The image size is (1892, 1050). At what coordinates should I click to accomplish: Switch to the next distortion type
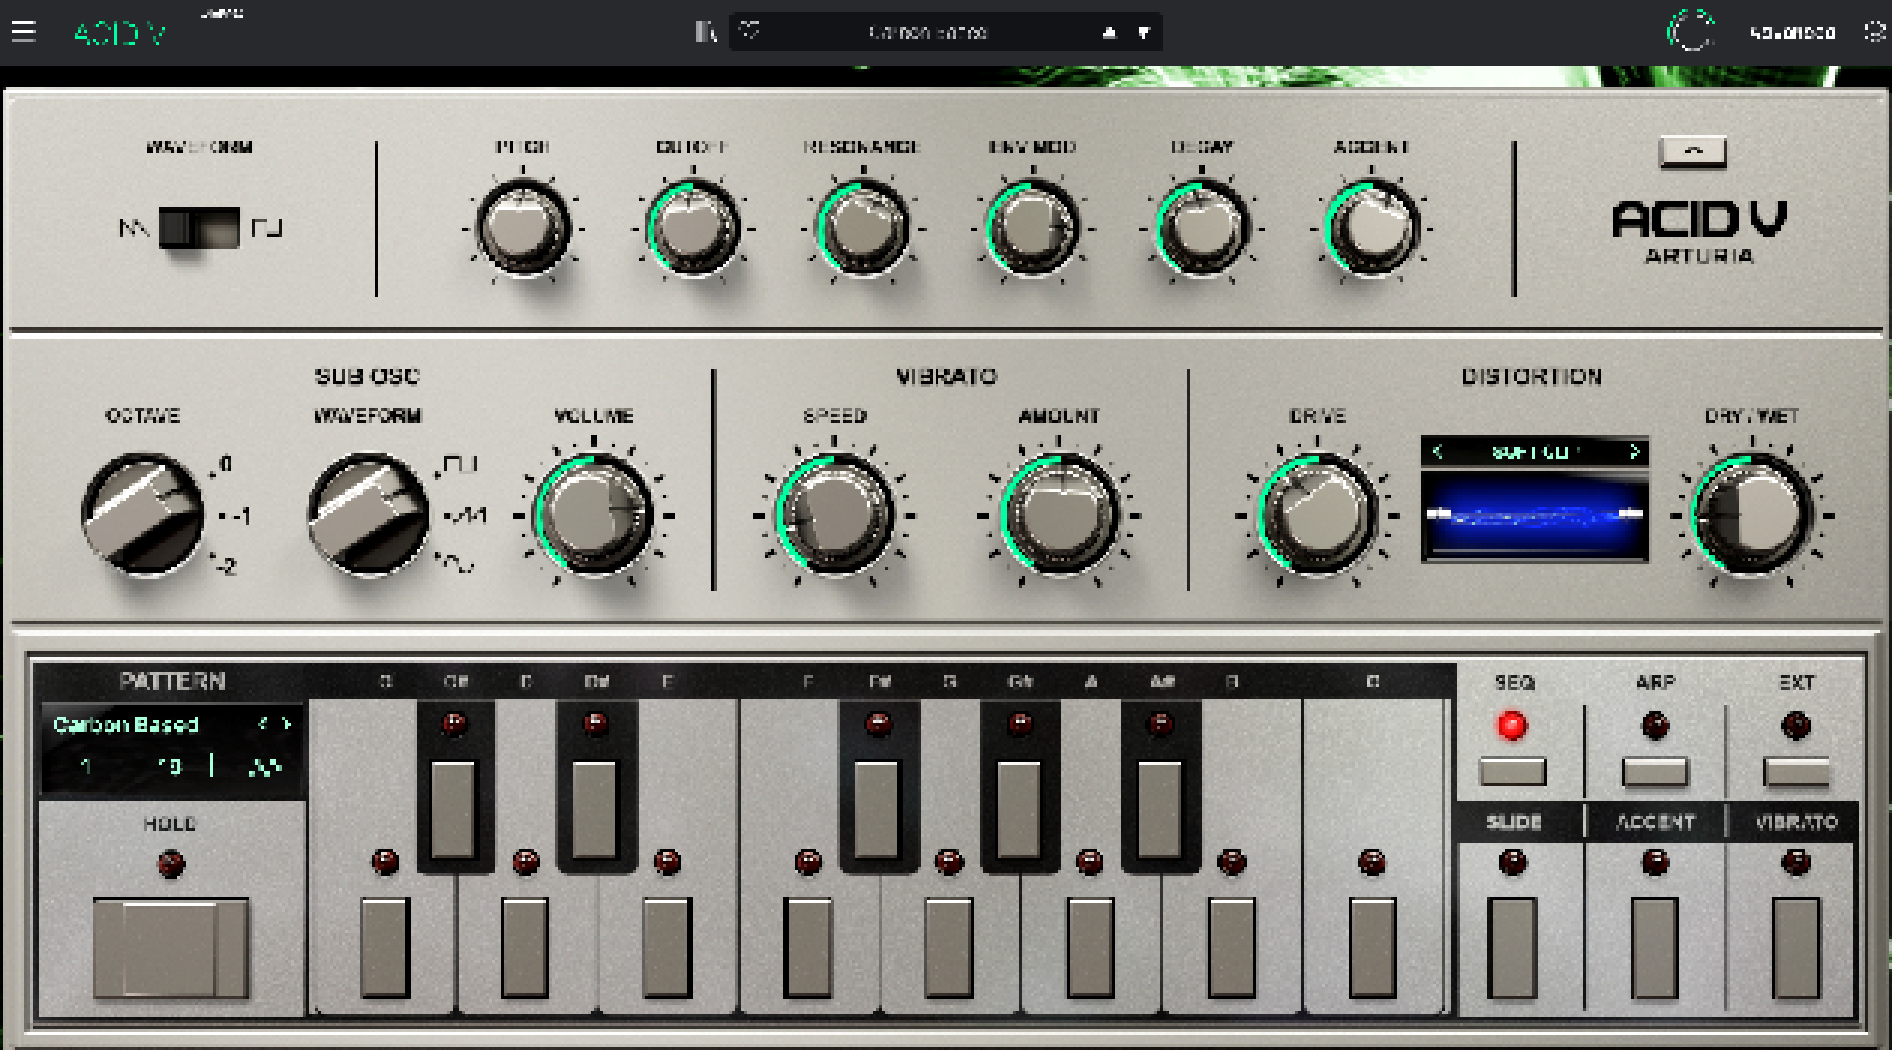point(1634,452)
